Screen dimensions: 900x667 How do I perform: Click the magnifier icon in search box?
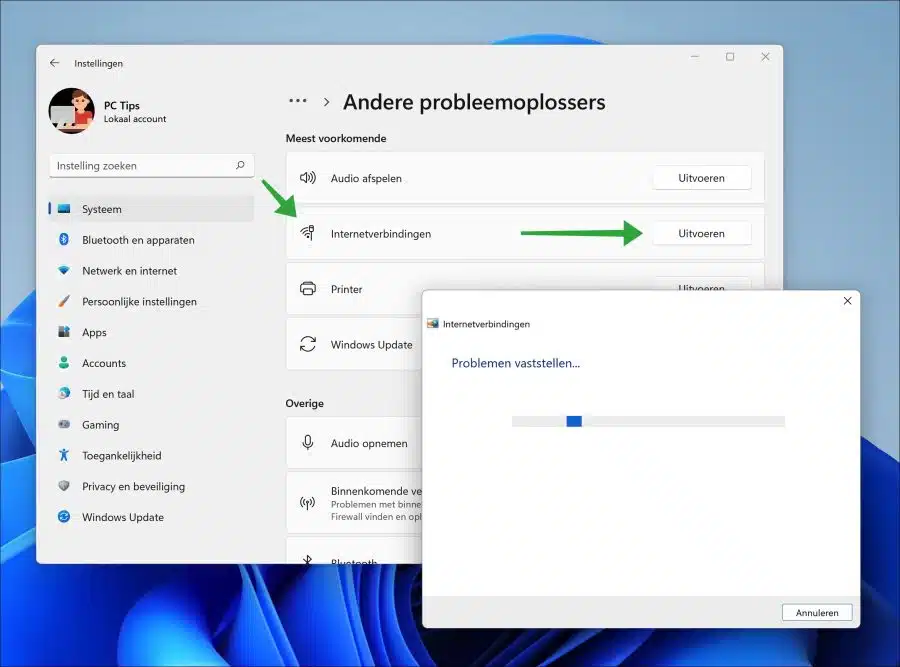coord(240,165)
